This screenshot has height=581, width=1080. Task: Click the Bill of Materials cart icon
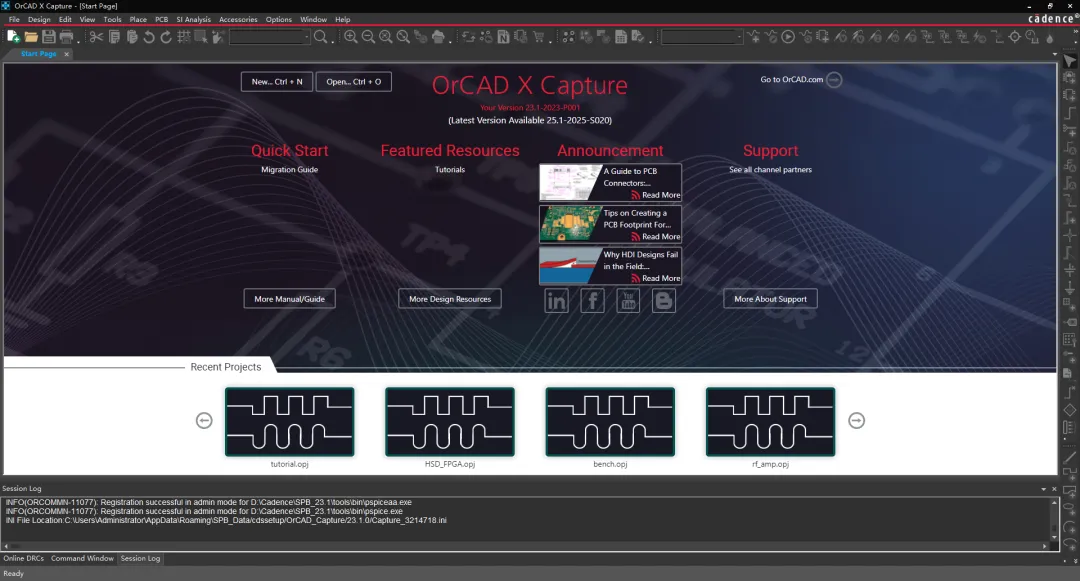point(539,36)
